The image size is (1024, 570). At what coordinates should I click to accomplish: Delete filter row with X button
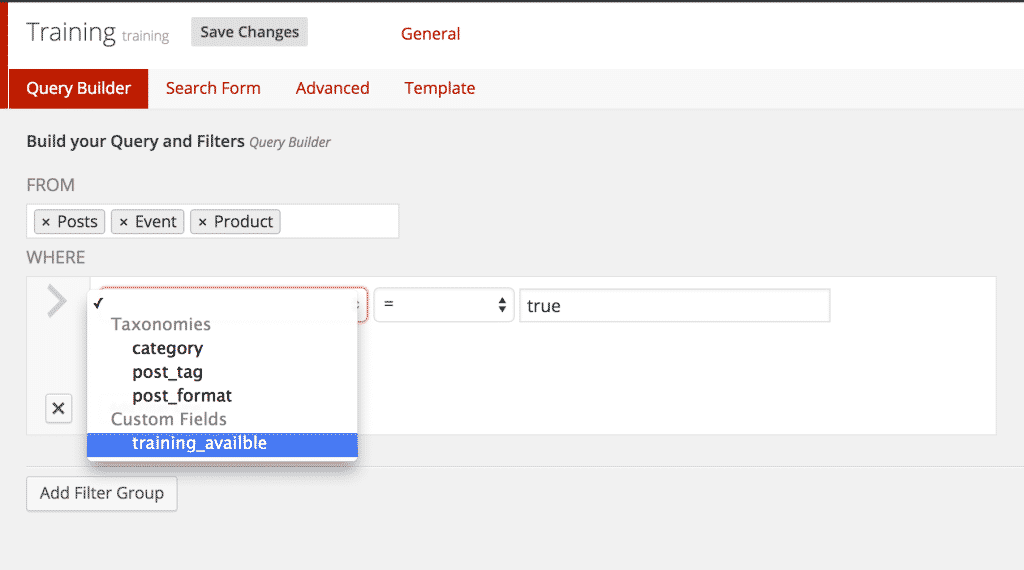(x=58, y=409)
